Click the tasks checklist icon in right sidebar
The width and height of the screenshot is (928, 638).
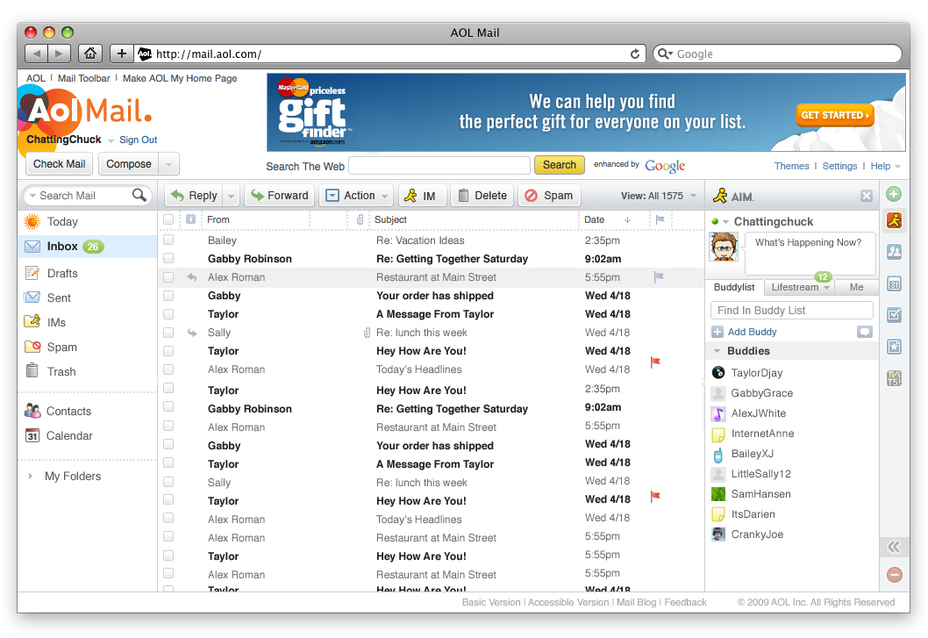893,314
